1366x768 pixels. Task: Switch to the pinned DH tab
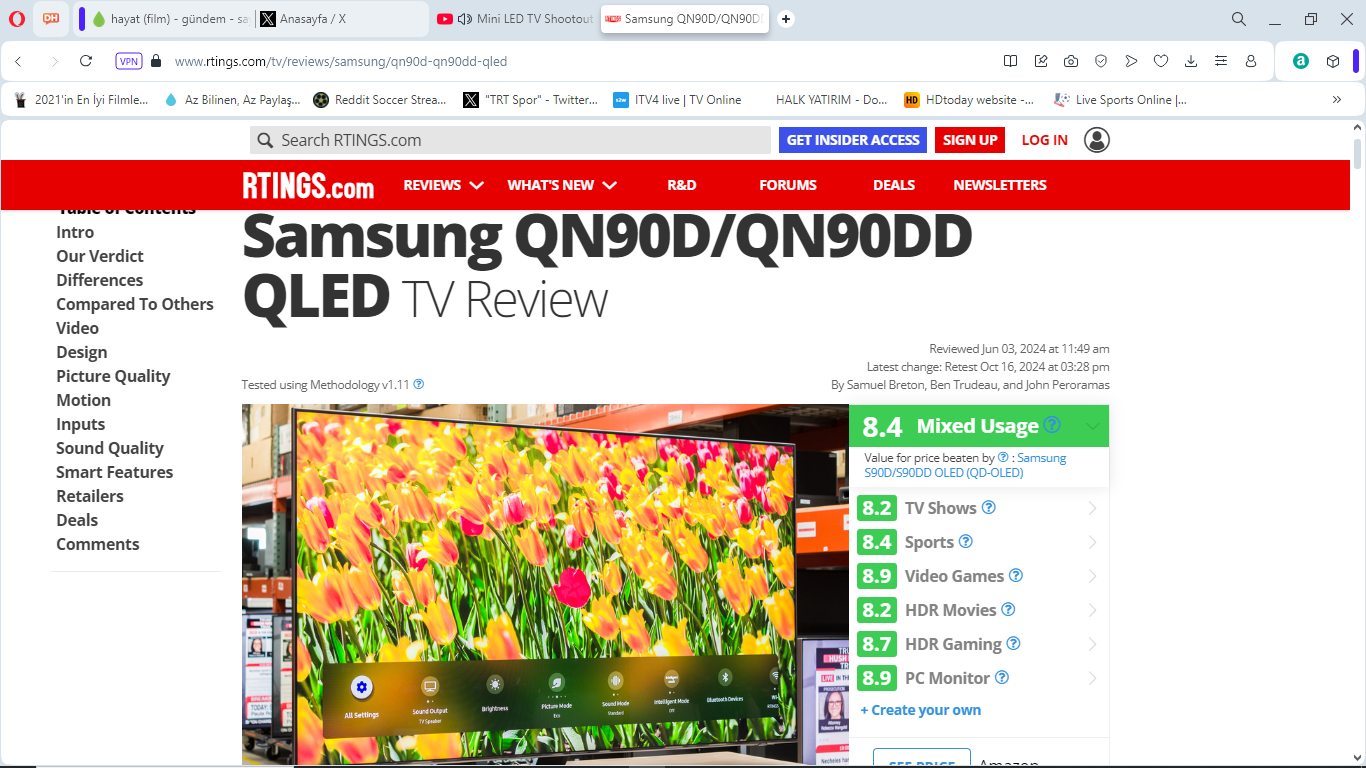51,18
